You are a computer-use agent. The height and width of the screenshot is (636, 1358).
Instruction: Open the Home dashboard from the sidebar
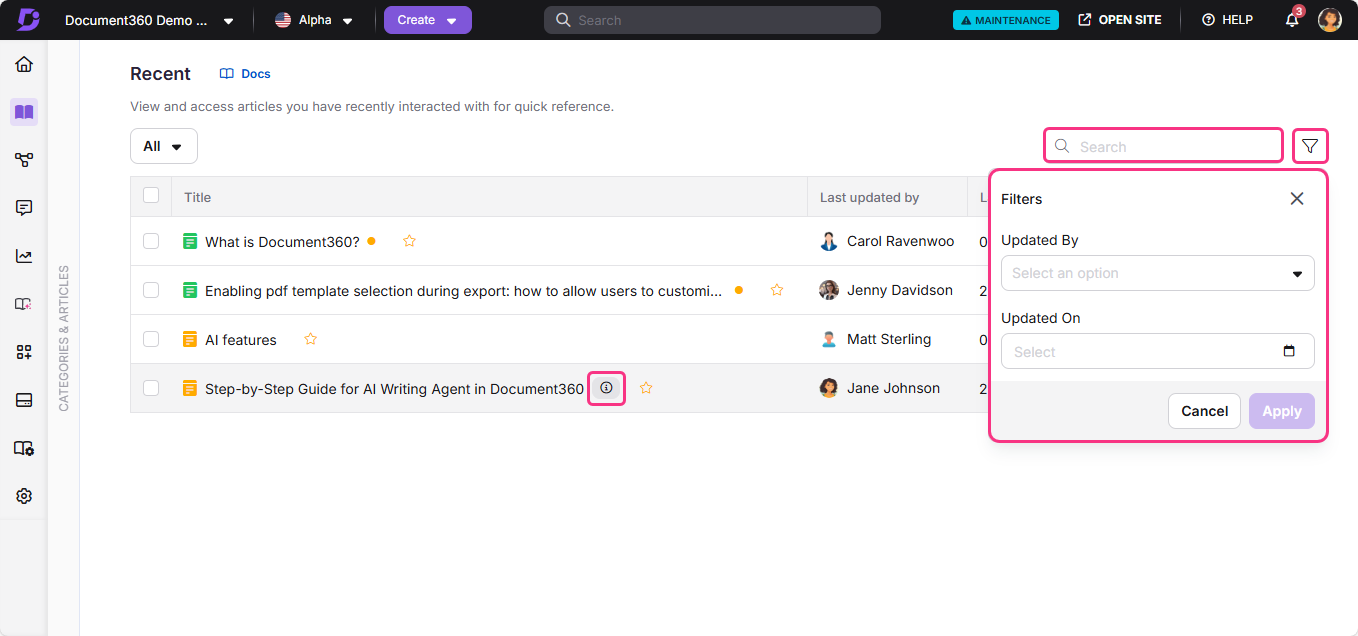[23, 64]
